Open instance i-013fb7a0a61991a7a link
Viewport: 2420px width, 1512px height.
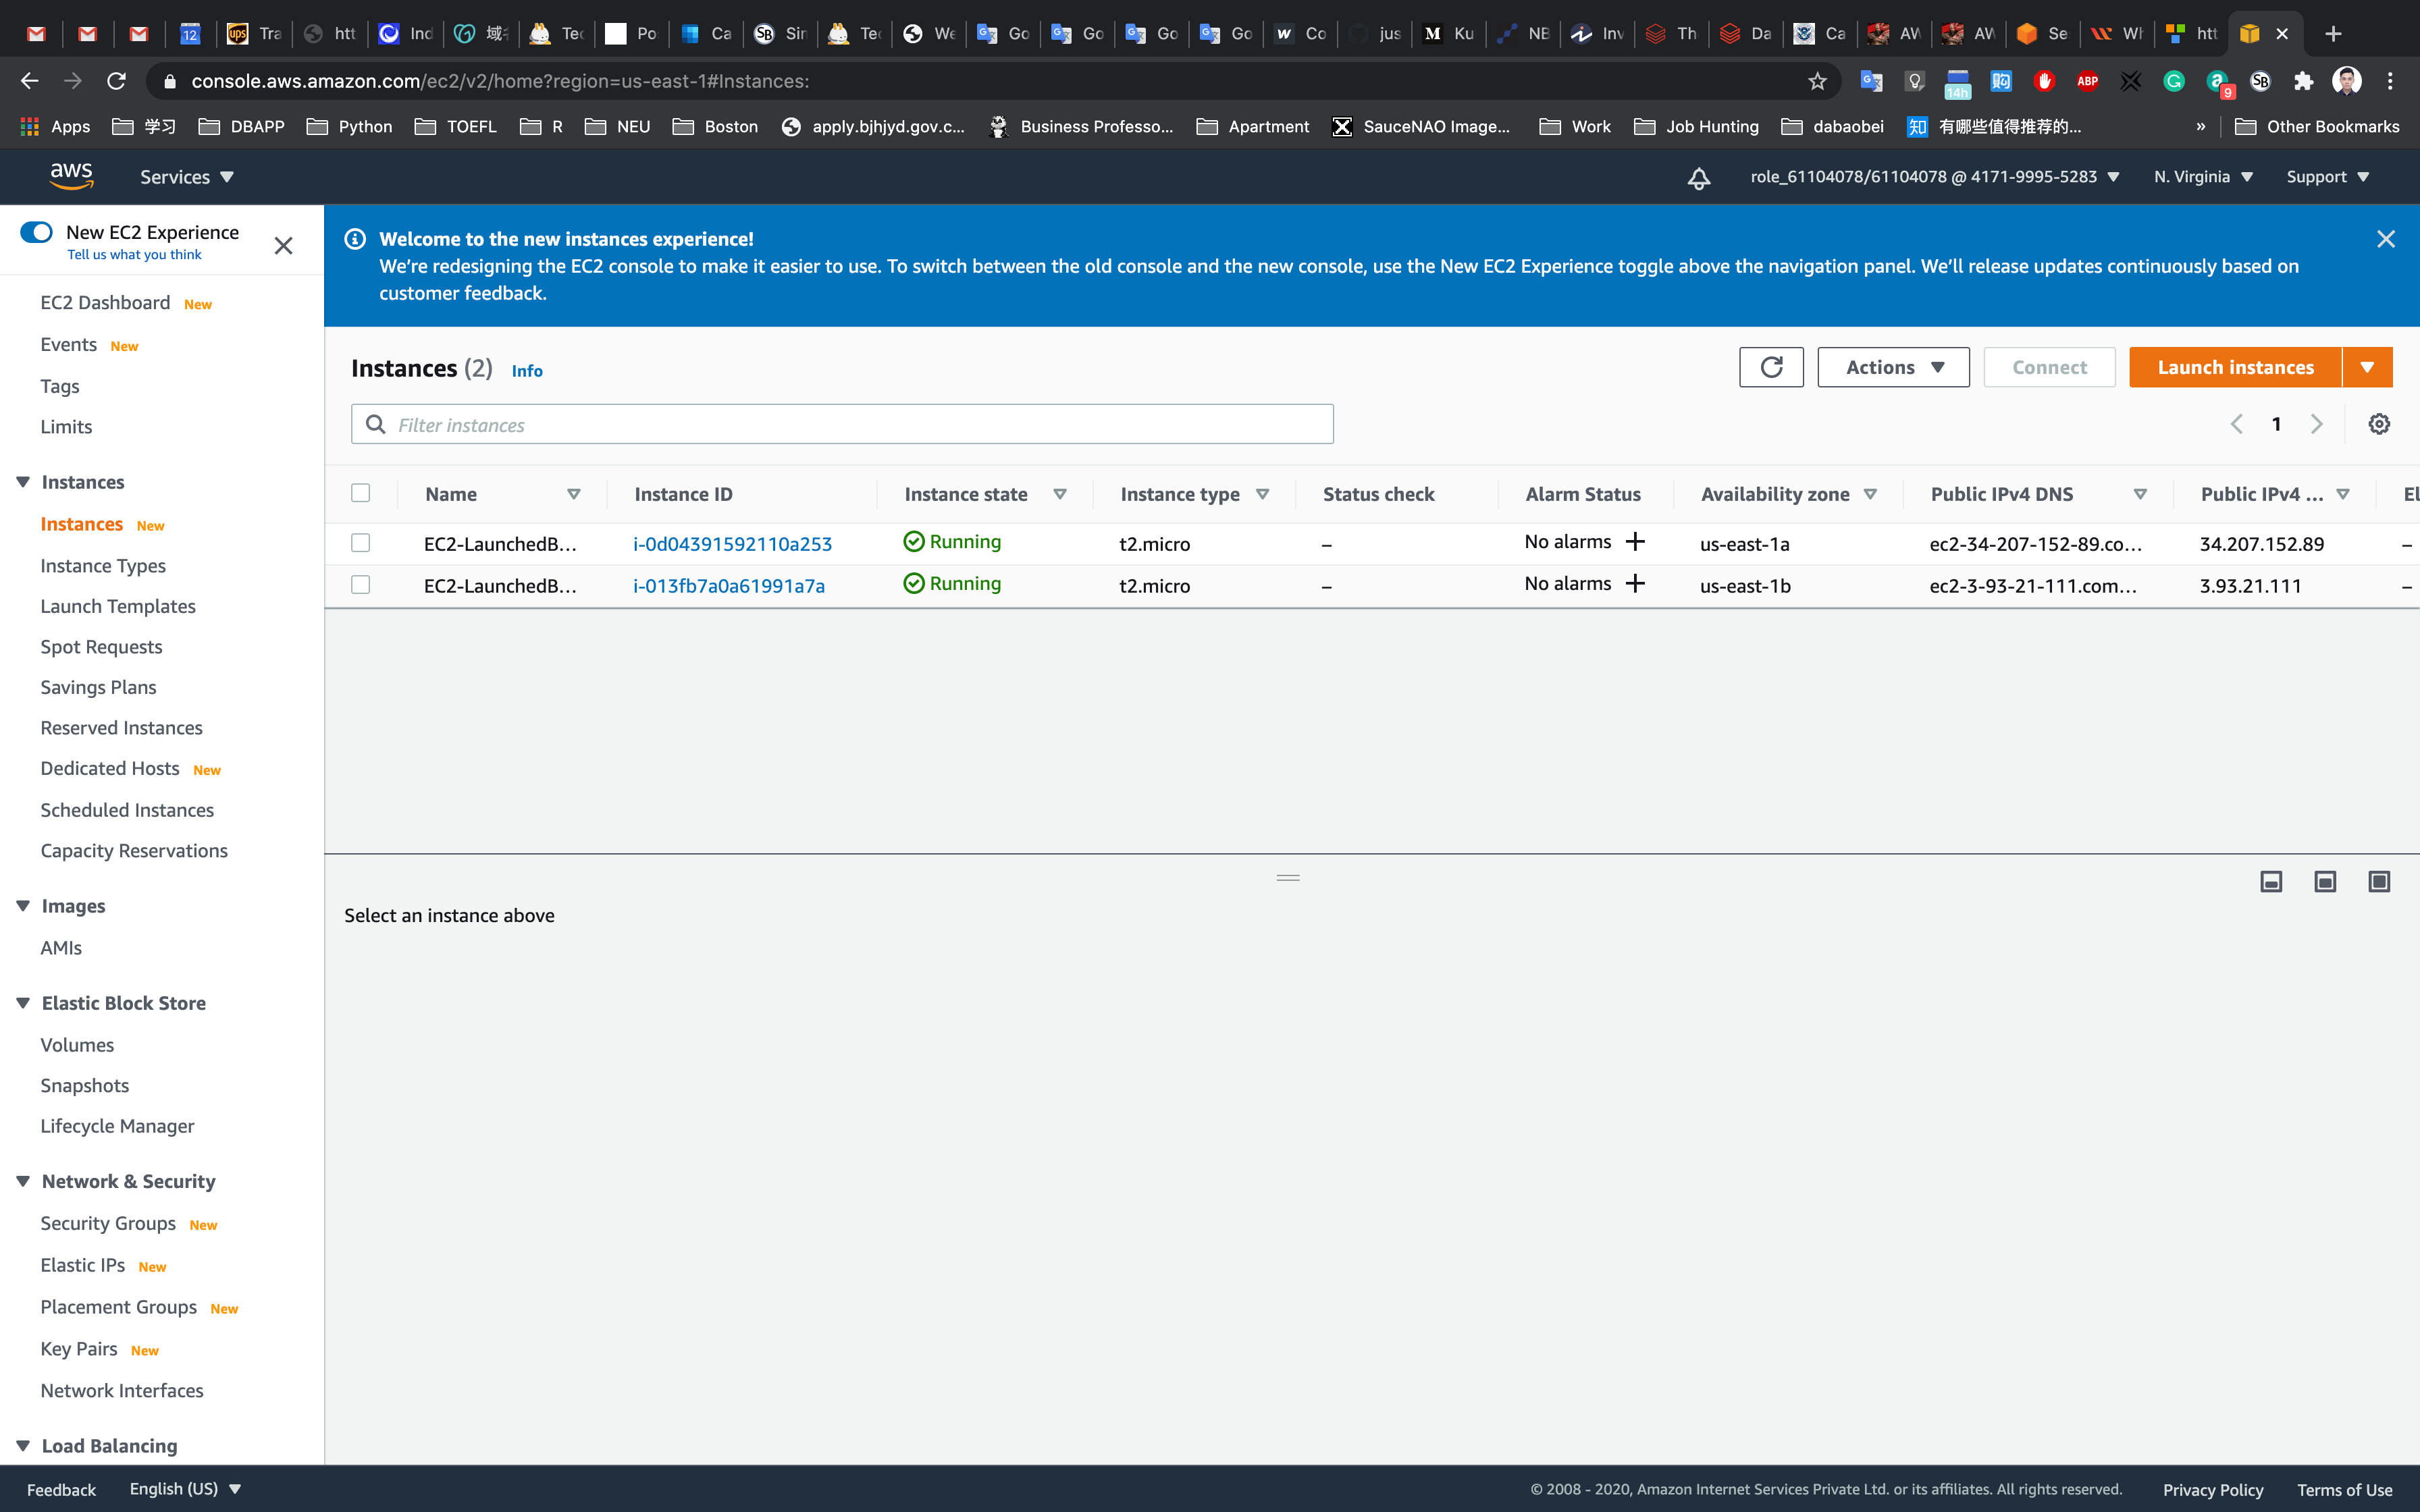coord(729,586)
